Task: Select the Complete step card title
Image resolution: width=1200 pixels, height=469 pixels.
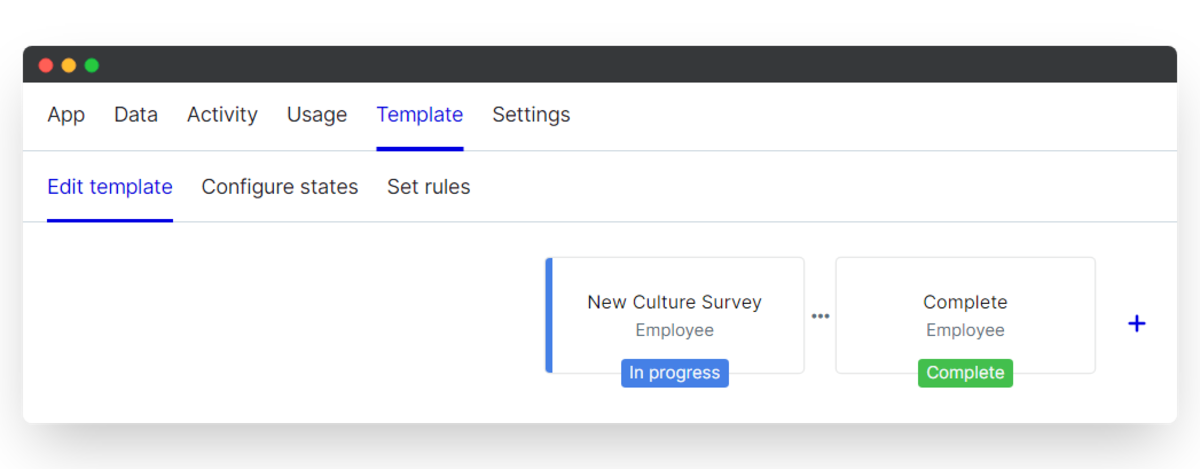Action: (965, 302)
